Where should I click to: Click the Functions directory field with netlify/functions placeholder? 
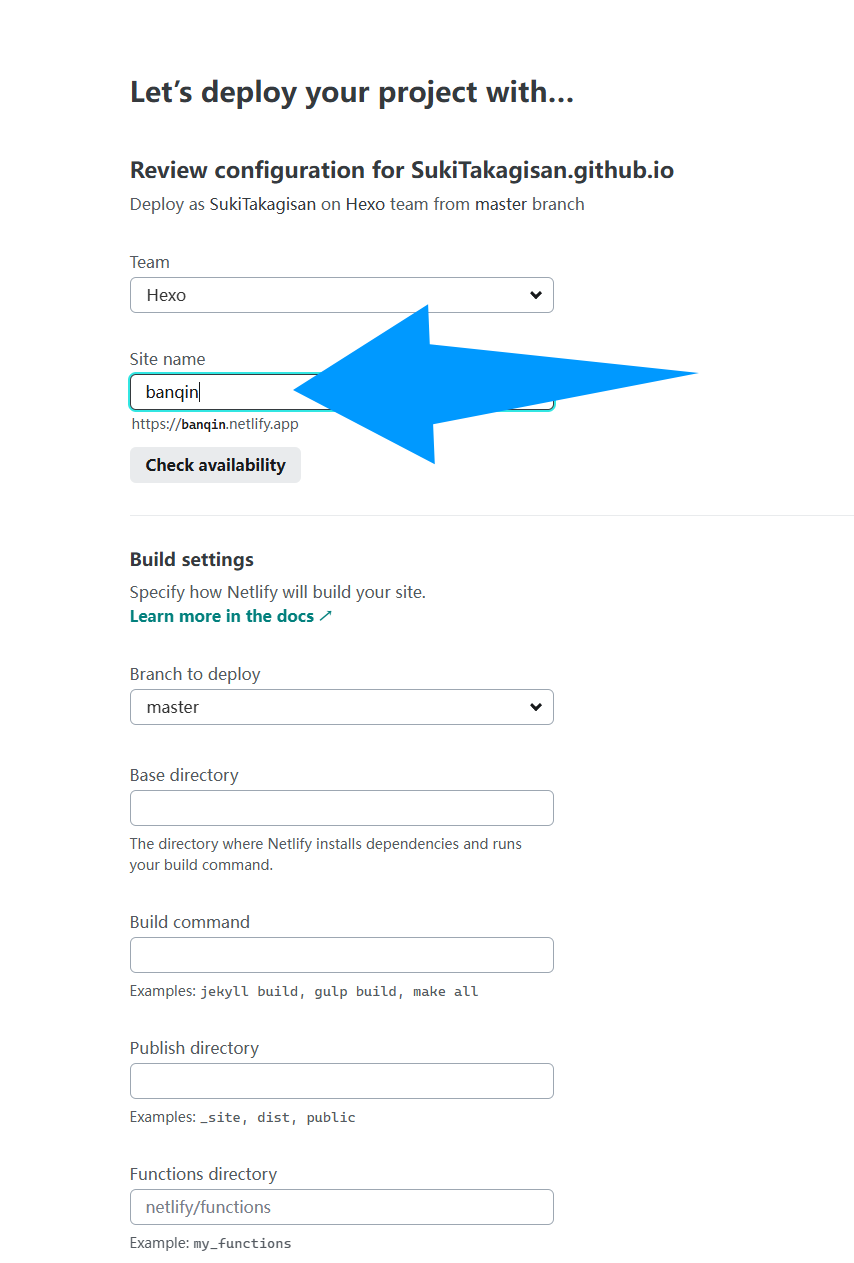[341, 1207]
